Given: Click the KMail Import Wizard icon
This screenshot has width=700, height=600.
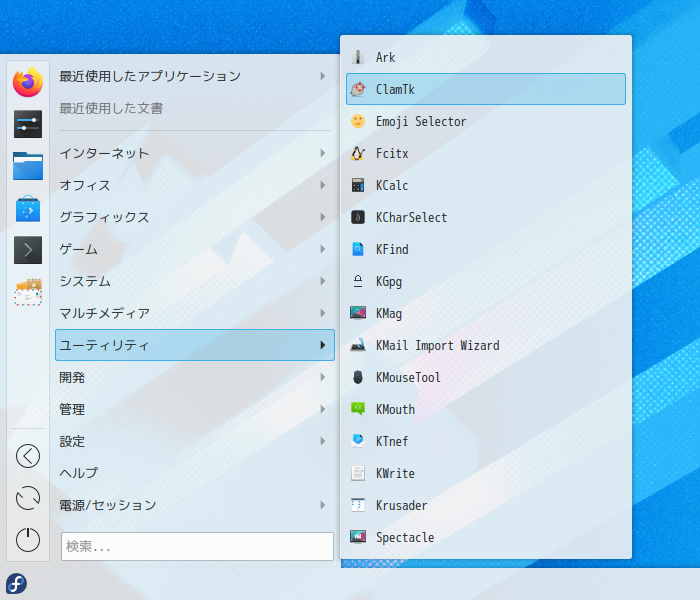Looking at the screenshot, I should tap(358, 345).
